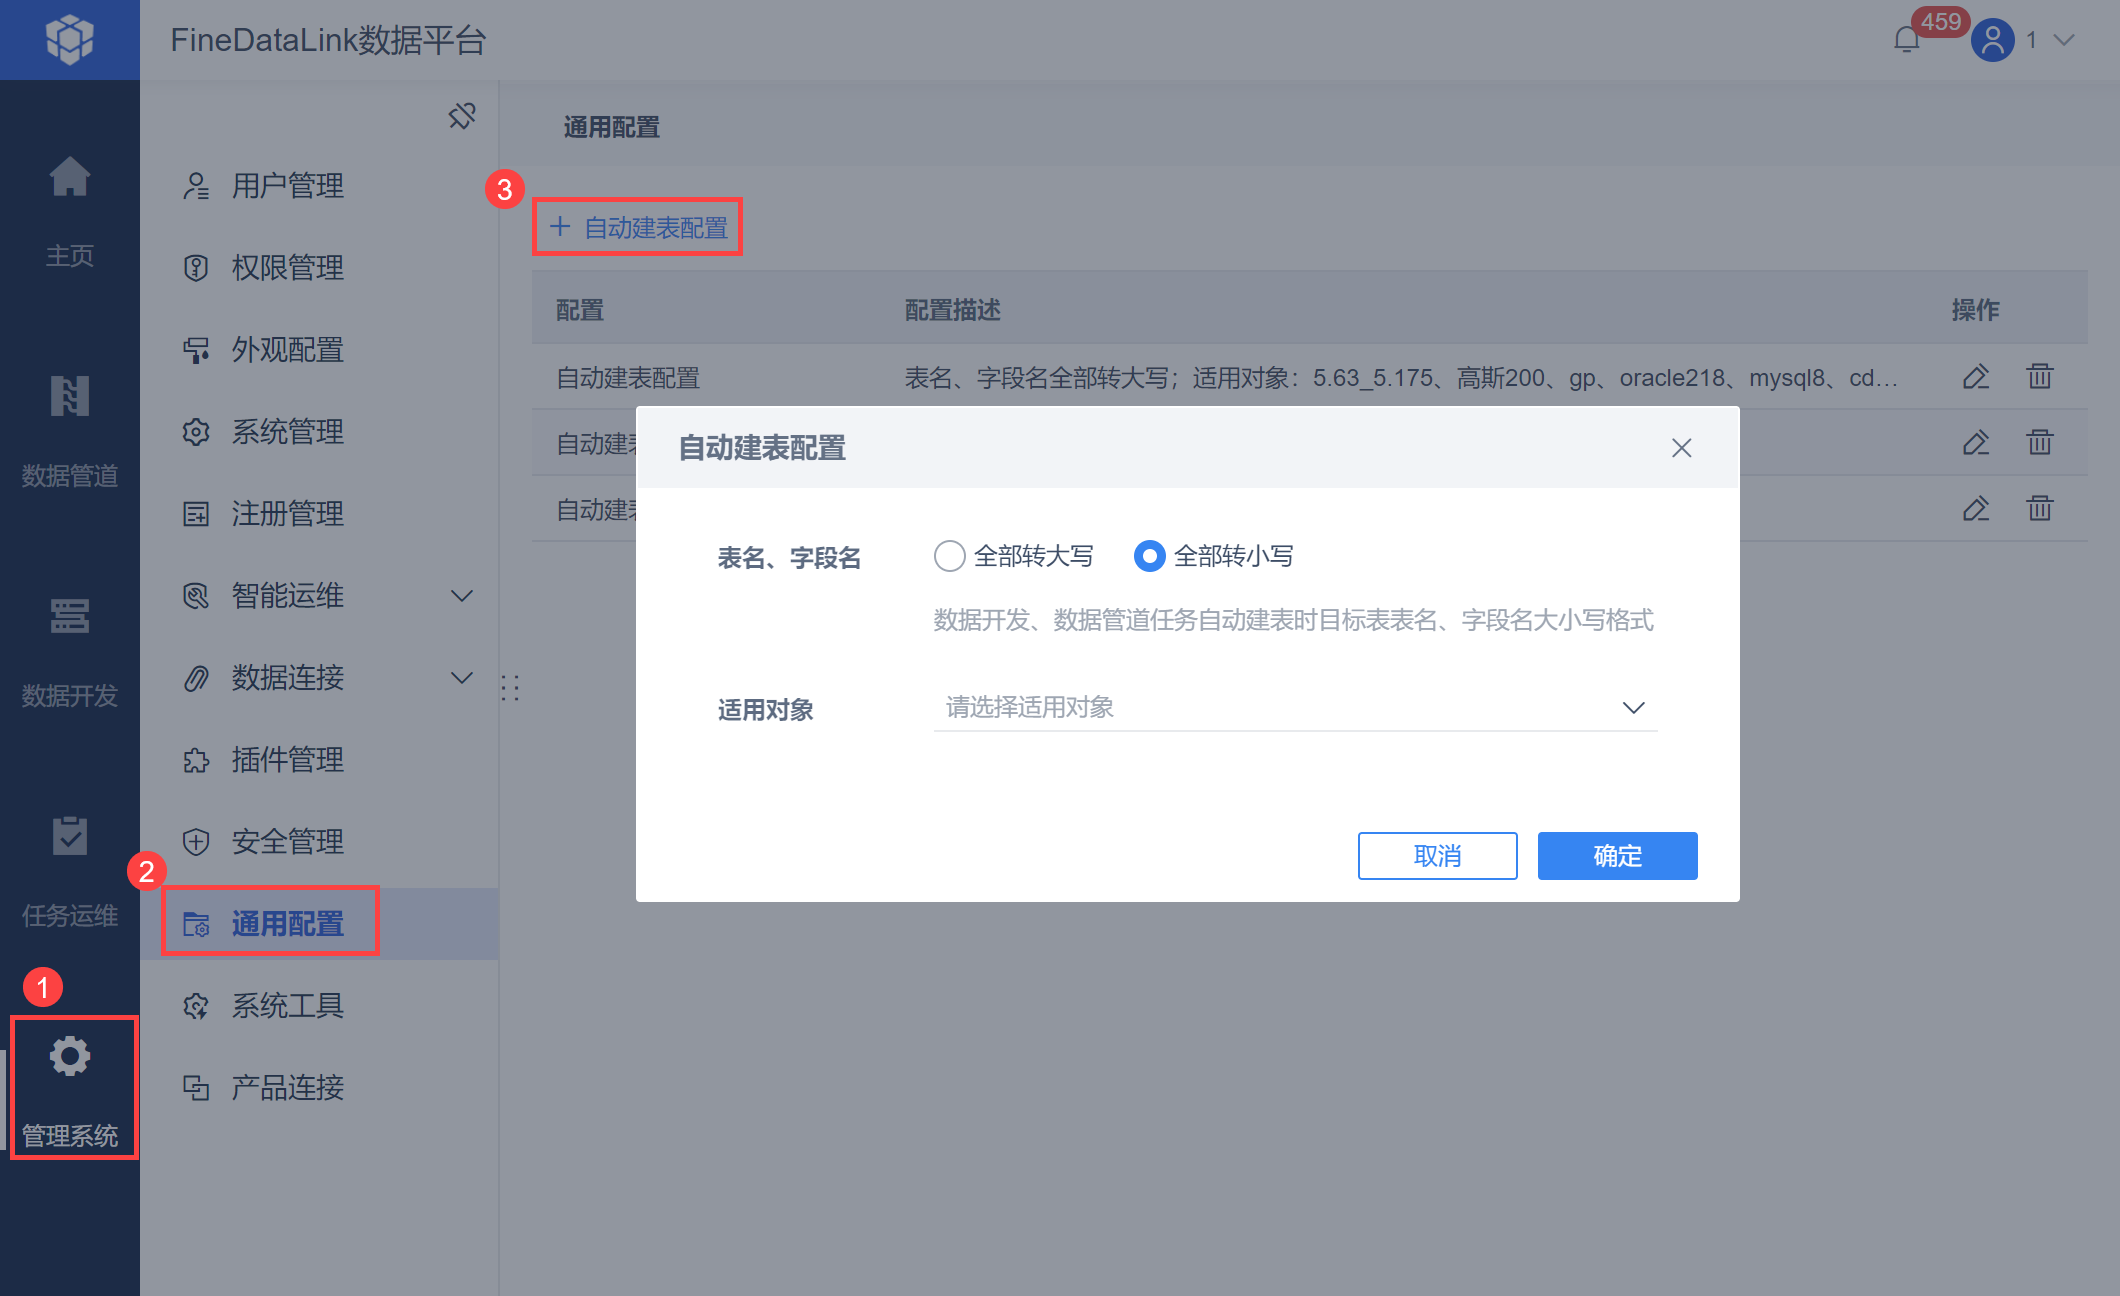Delete the third configuration row
The image size is (2120, 1296).
(2039, 508)
